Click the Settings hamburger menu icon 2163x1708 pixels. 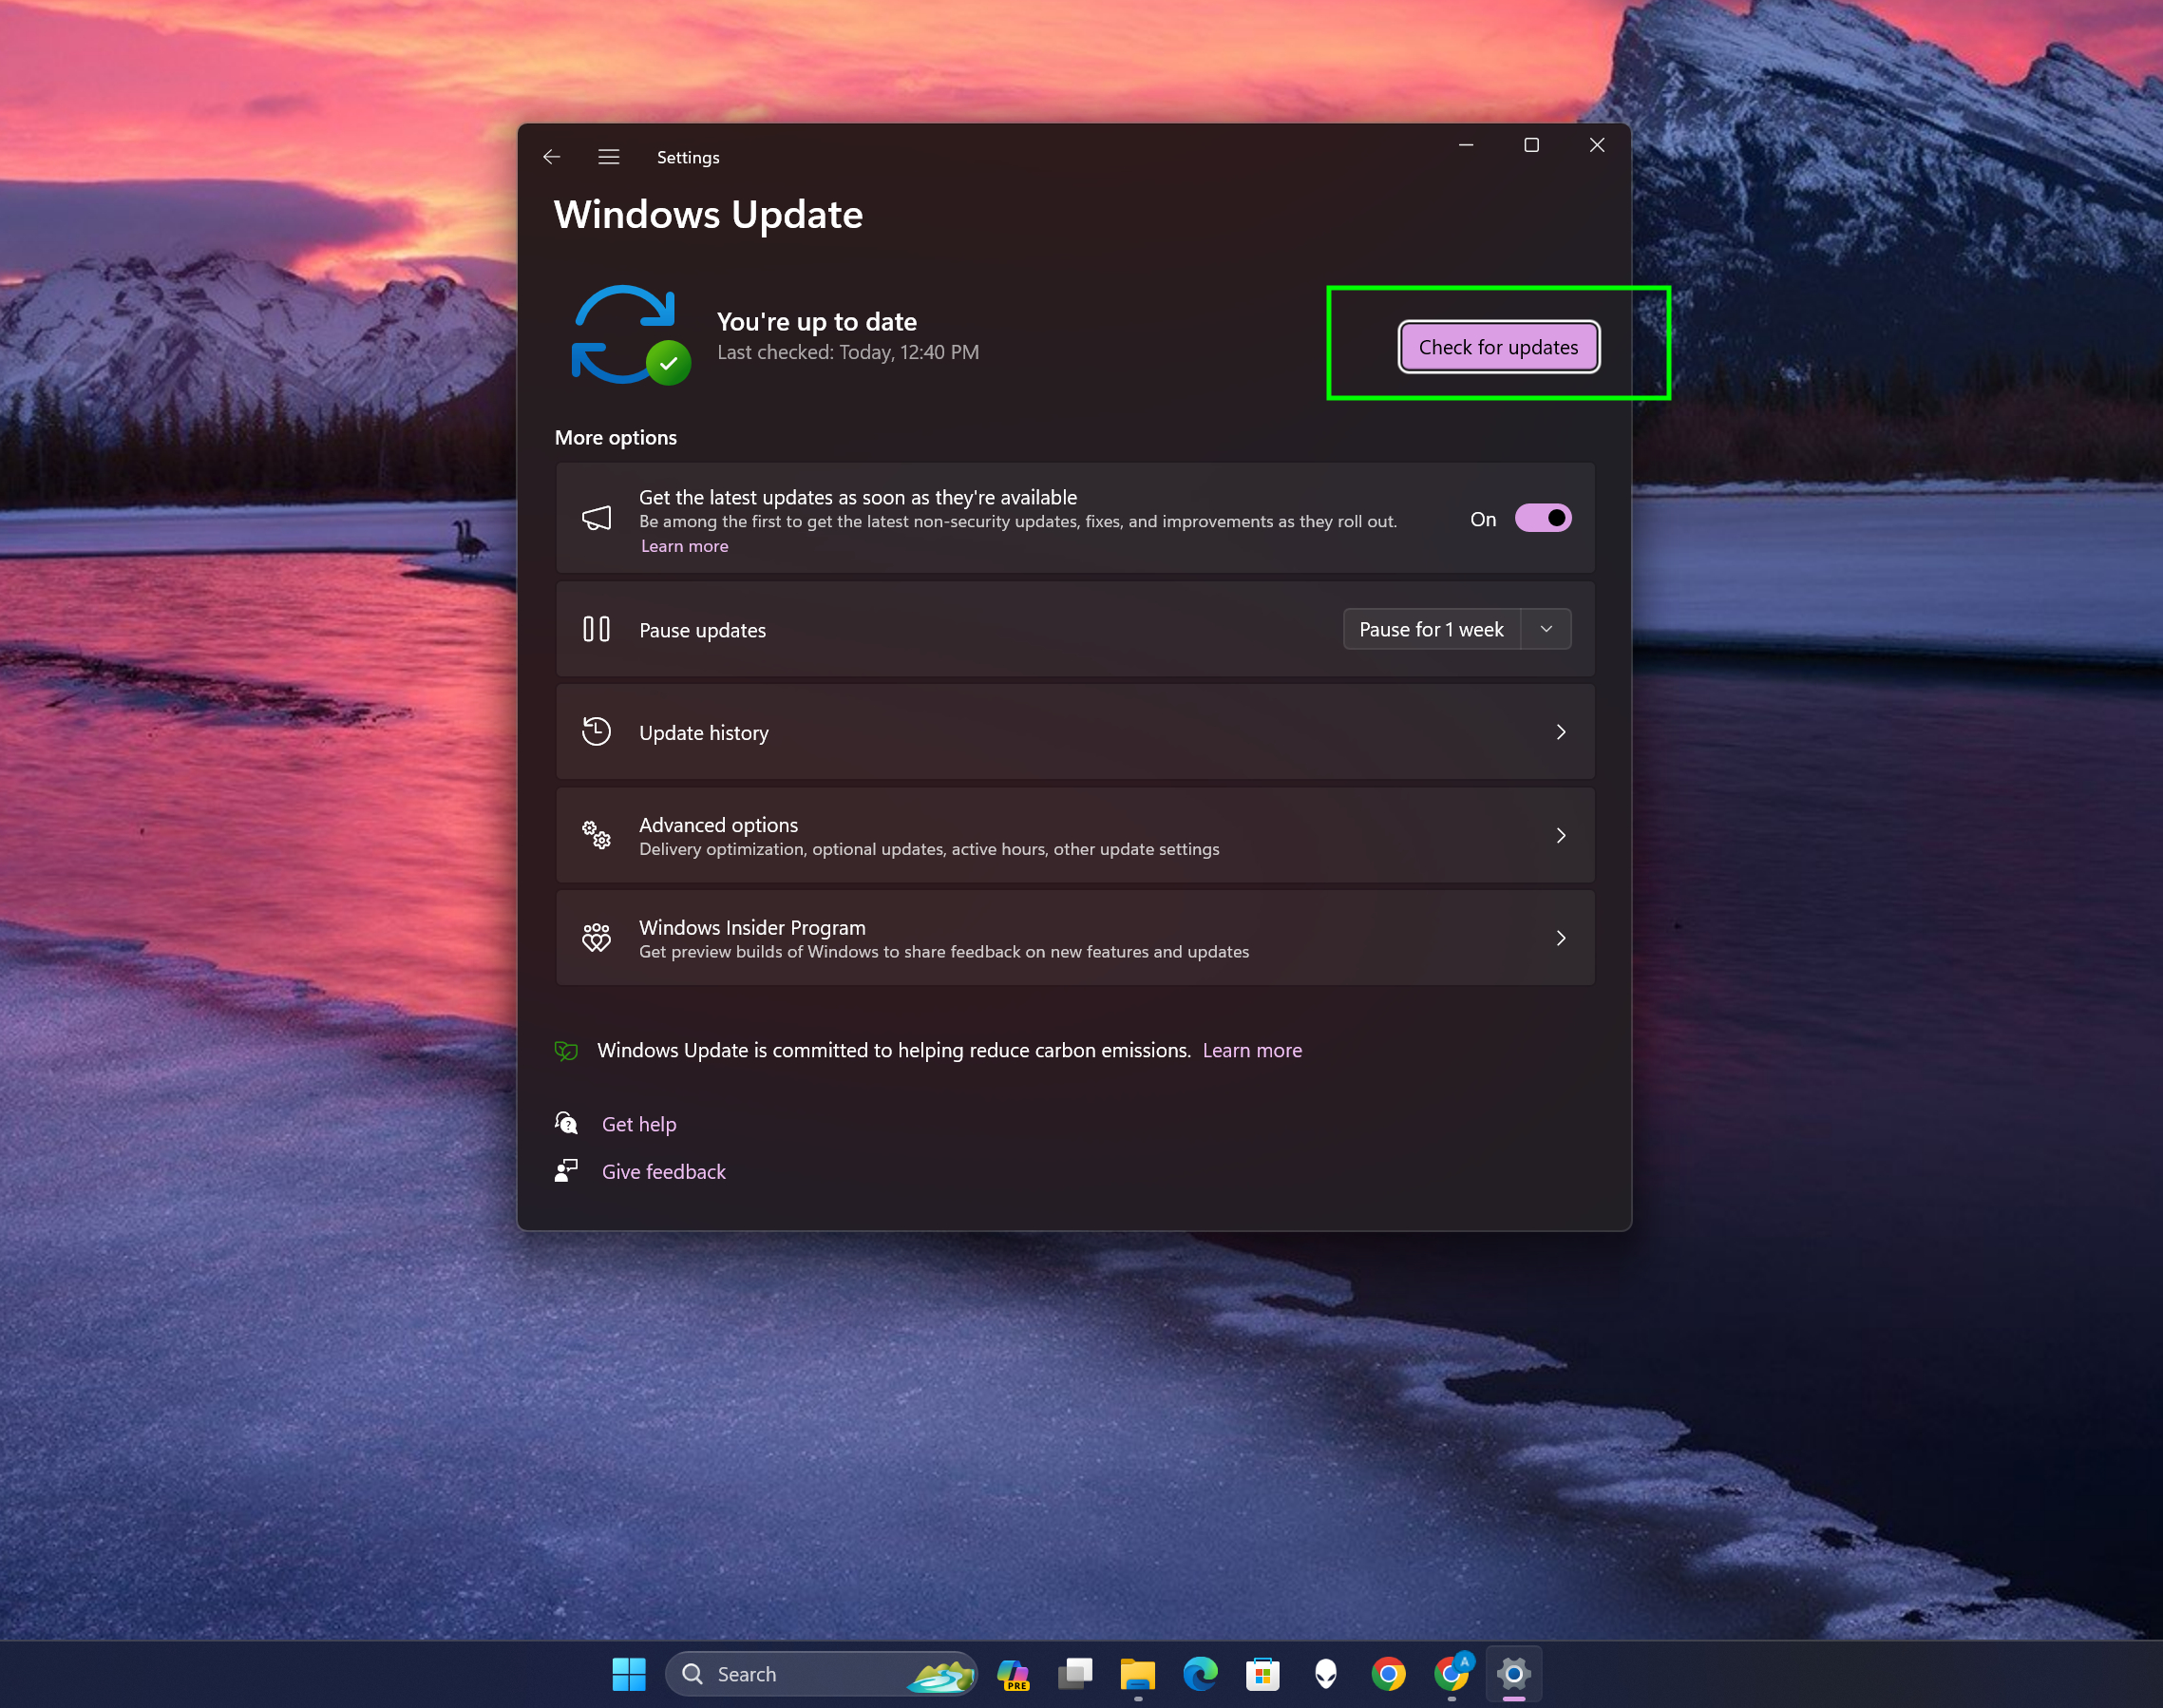click(609, 156)
